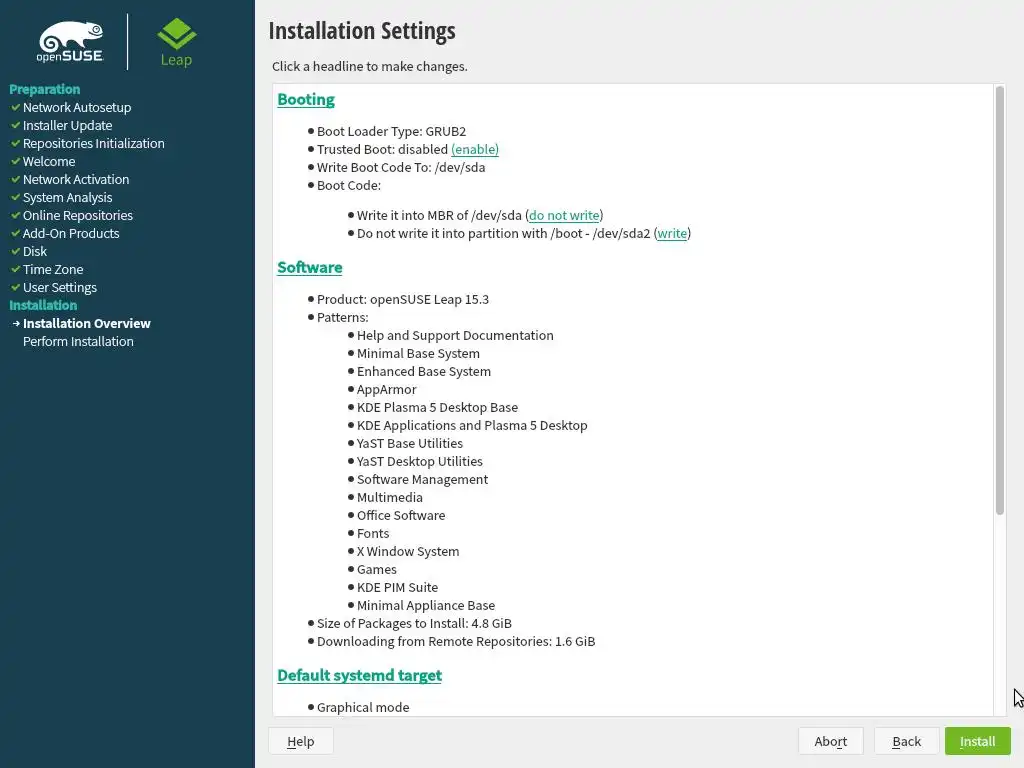Select Add-On Products step
The image size is (1024, 768).
[71, 233]
